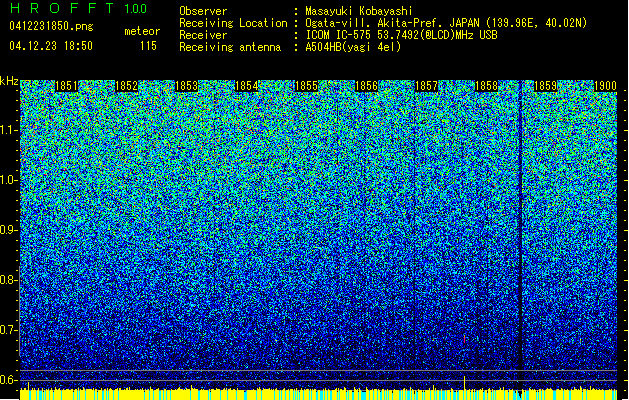Click the 0.6 kHz axis label

pos(8,380)
